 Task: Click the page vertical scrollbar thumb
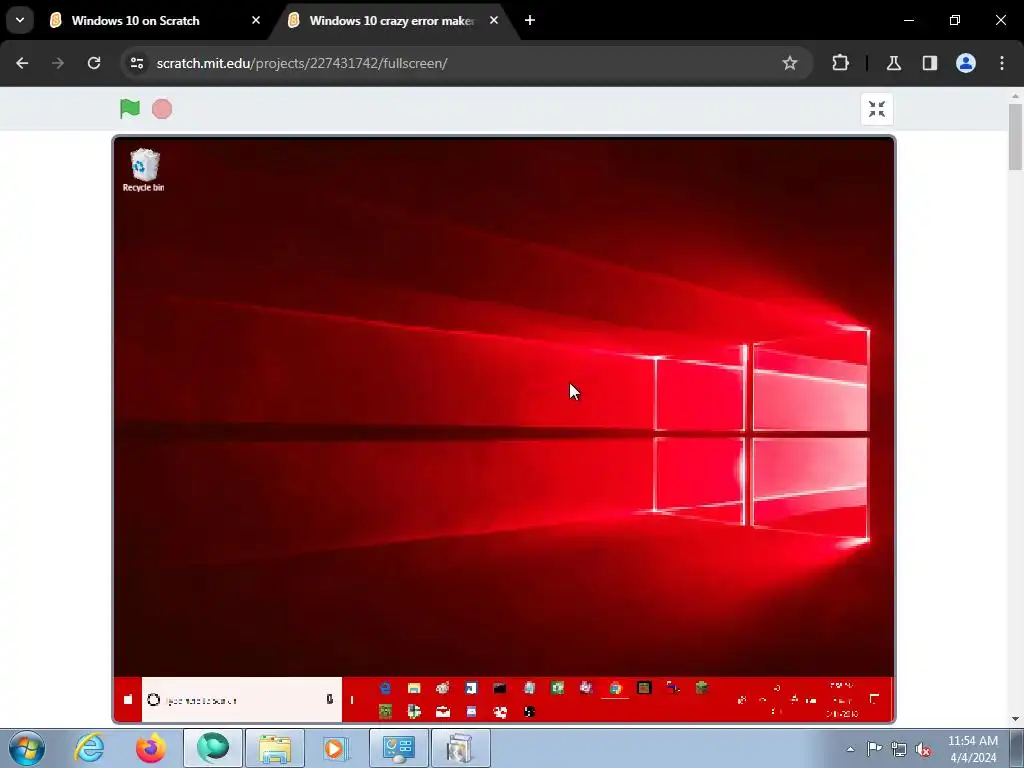pos(1016,136)
